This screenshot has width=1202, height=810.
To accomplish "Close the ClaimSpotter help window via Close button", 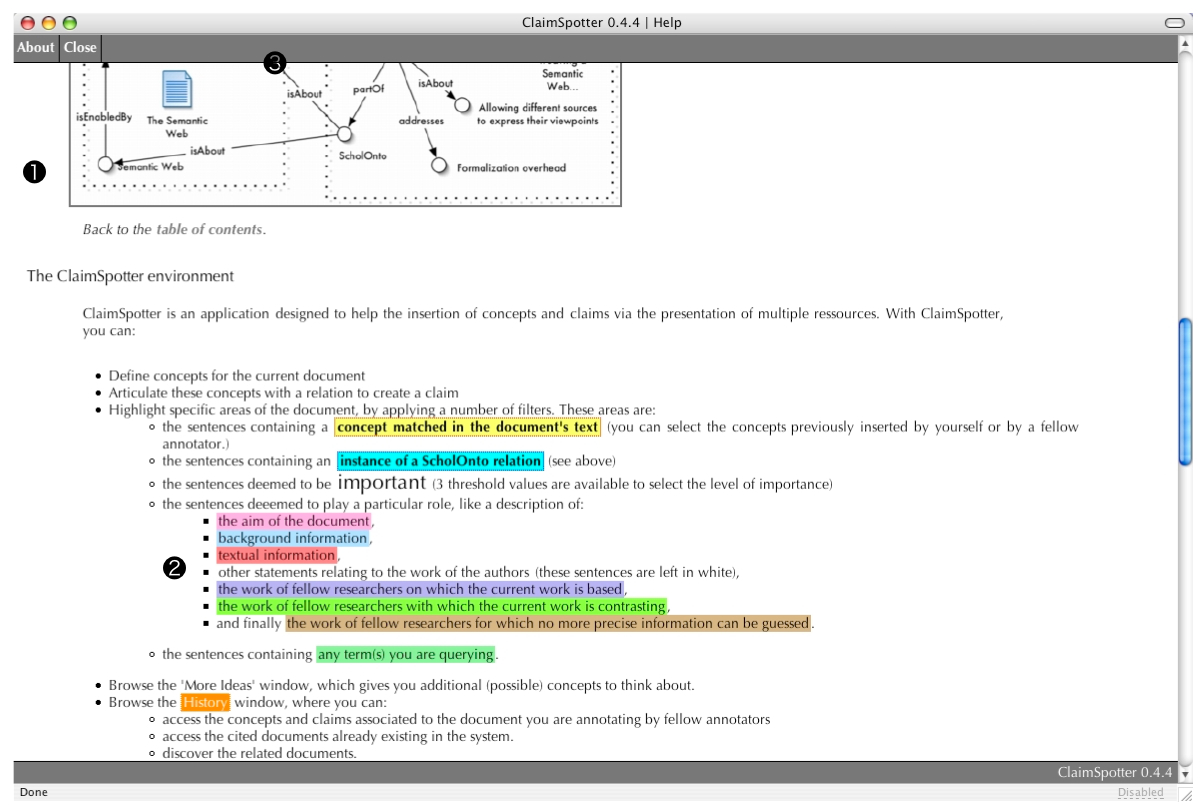I will point(80,47).
